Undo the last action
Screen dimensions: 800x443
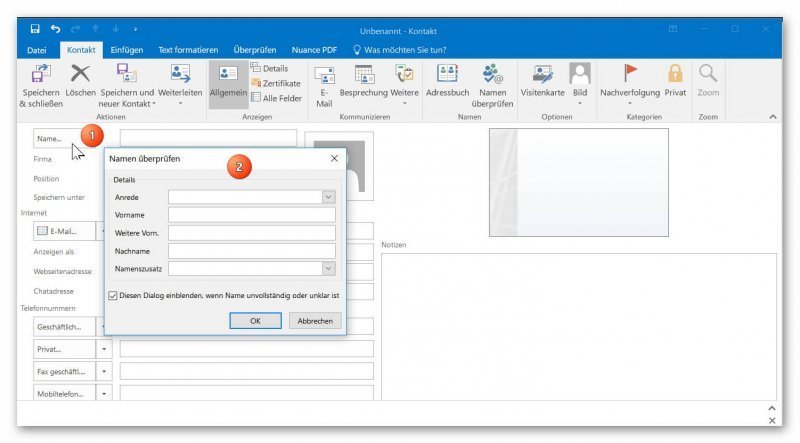pyautogui.click(x=55, y=29)
